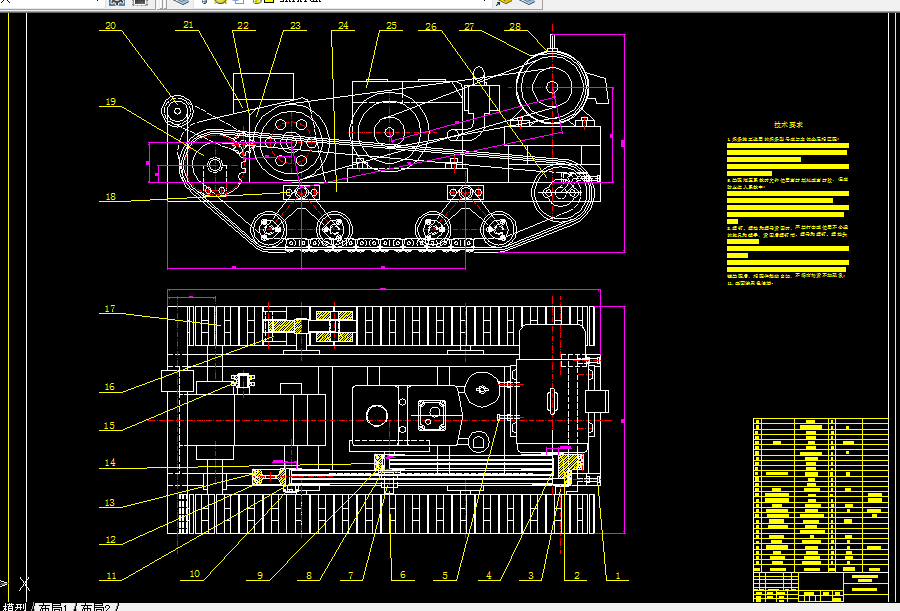Select part callout number 15

pos(109,426)
